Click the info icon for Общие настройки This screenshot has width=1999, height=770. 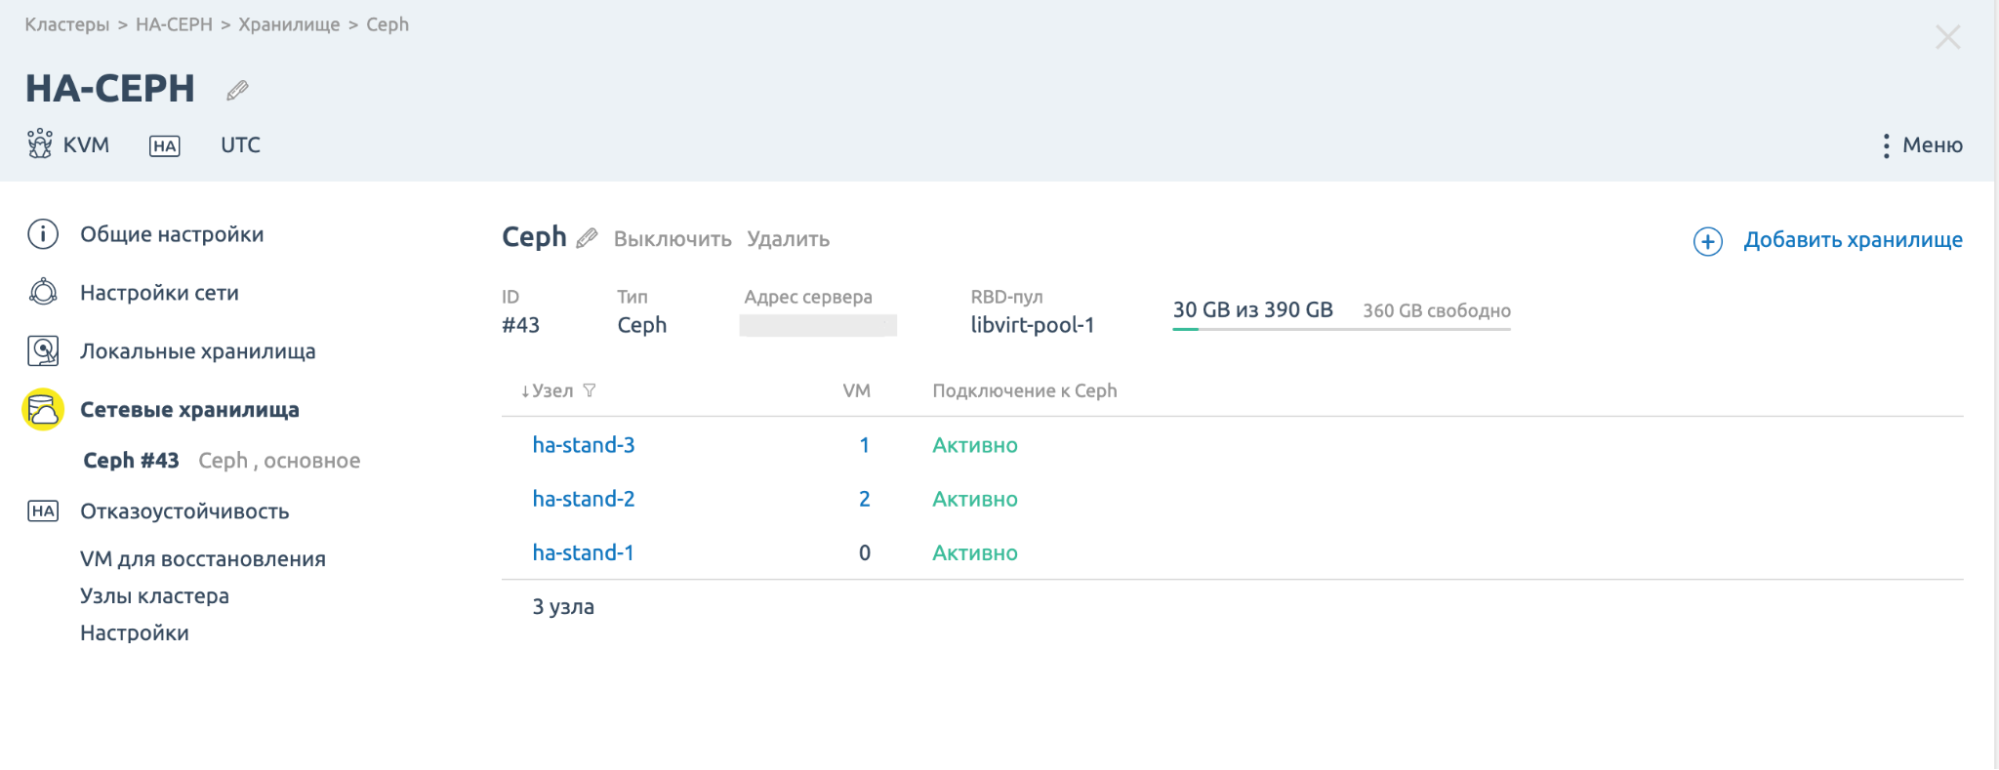[x=43, y=234]
